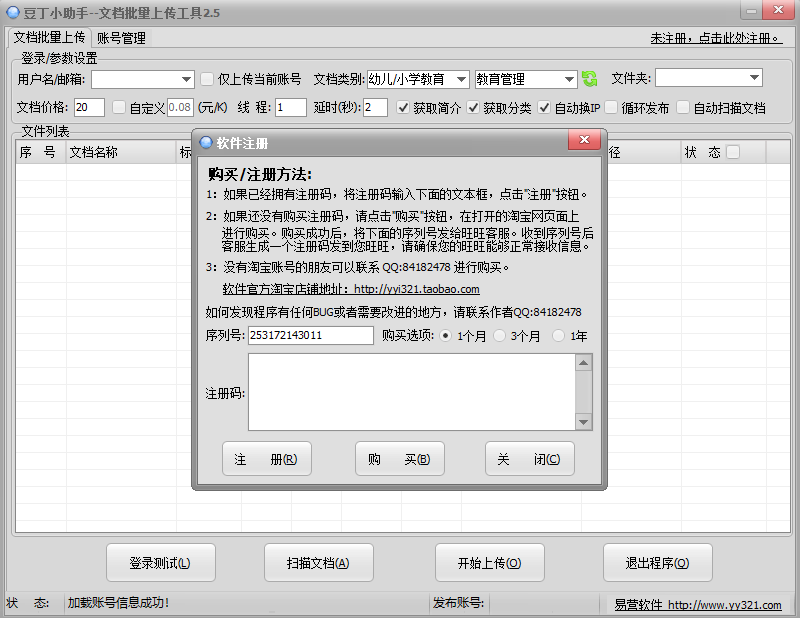The height and width of the screenshot is (618, 800).
Task: Click the 注册码 scrollbar down arrow
Action: 583,422
